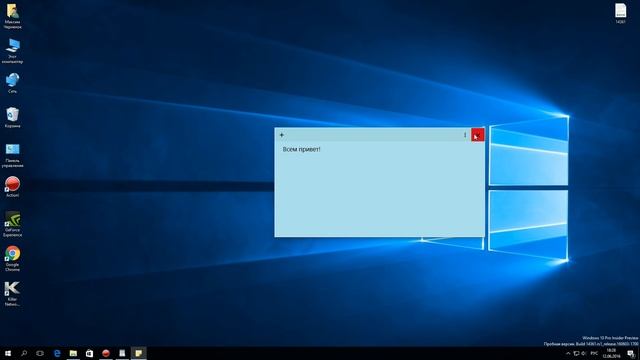Open the Windows Start menu
The height and width of the screenshot is (360, 640).
[8, 353]
